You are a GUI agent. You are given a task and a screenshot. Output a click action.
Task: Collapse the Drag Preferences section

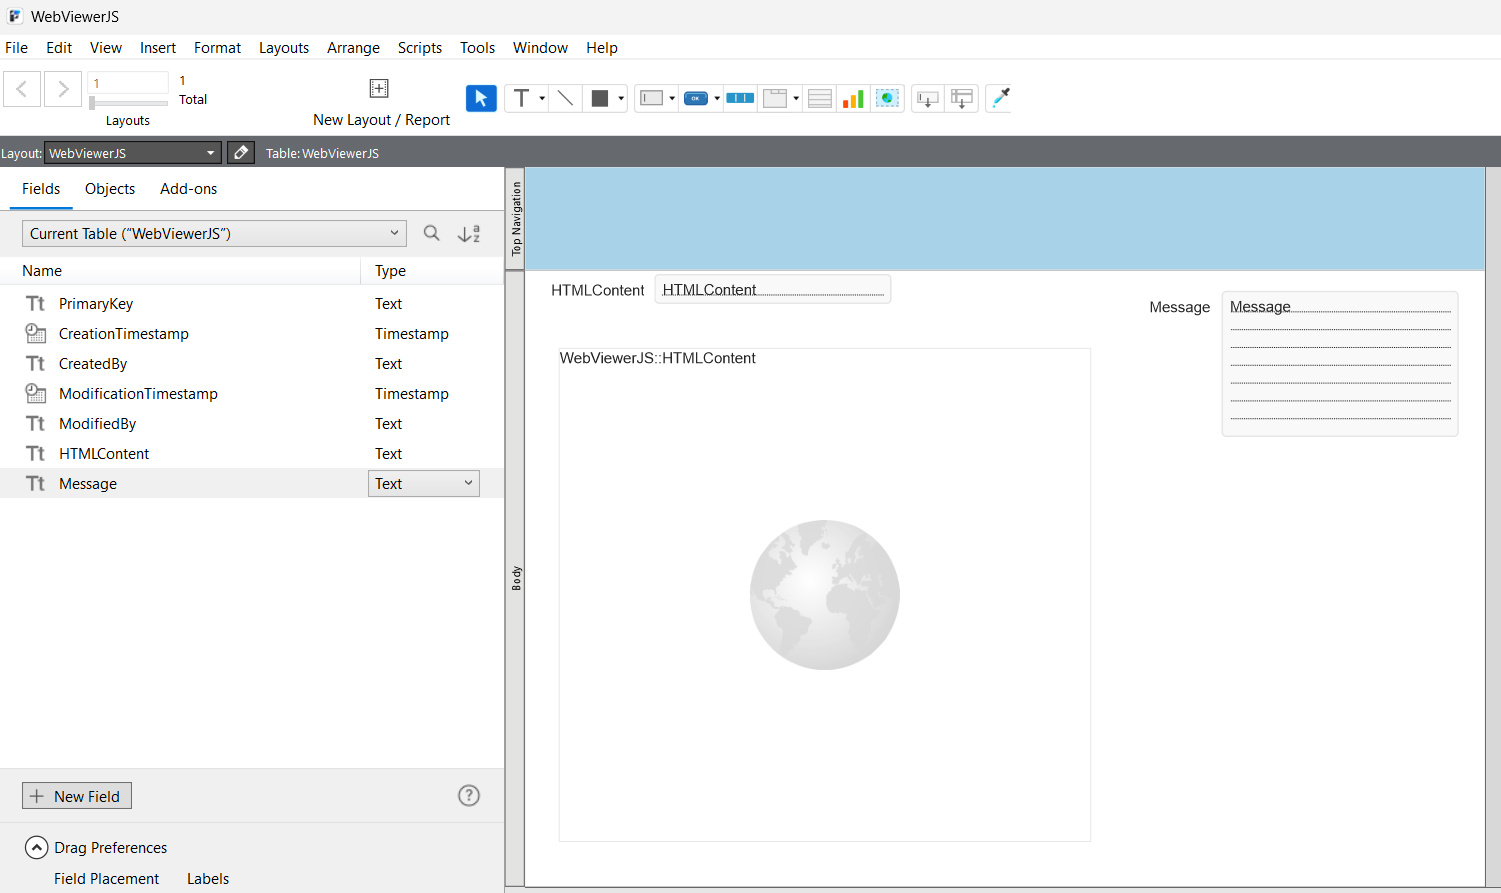click(x=36, y=847)
